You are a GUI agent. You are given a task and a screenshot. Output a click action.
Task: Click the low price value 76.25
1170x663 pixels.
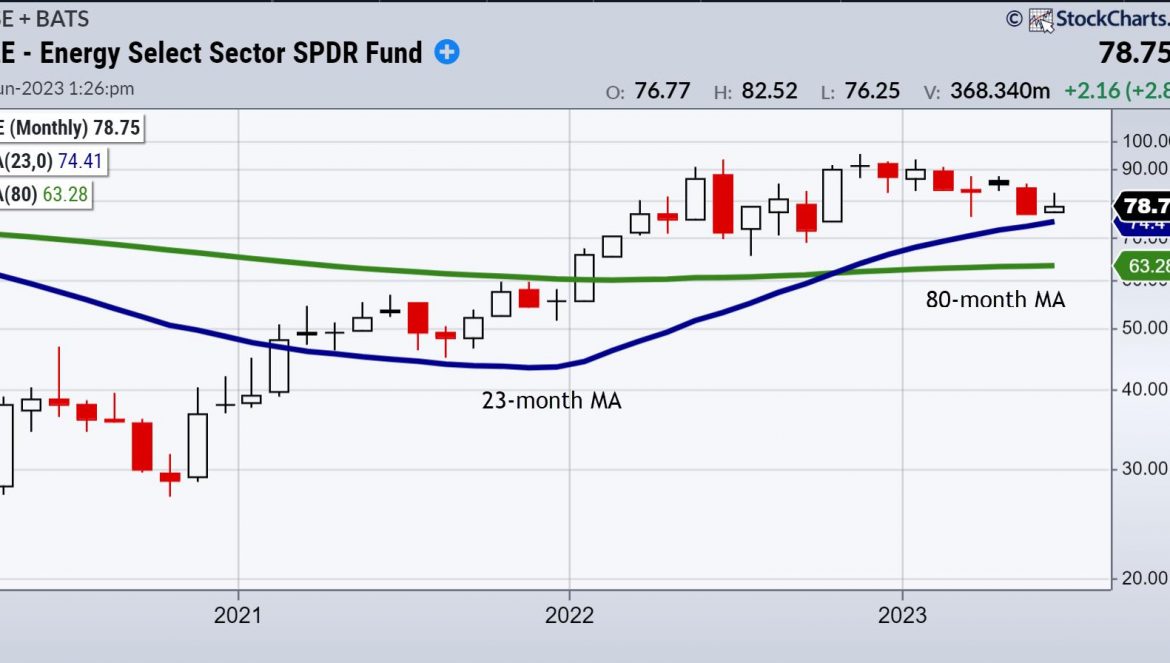tap(872, 91)
